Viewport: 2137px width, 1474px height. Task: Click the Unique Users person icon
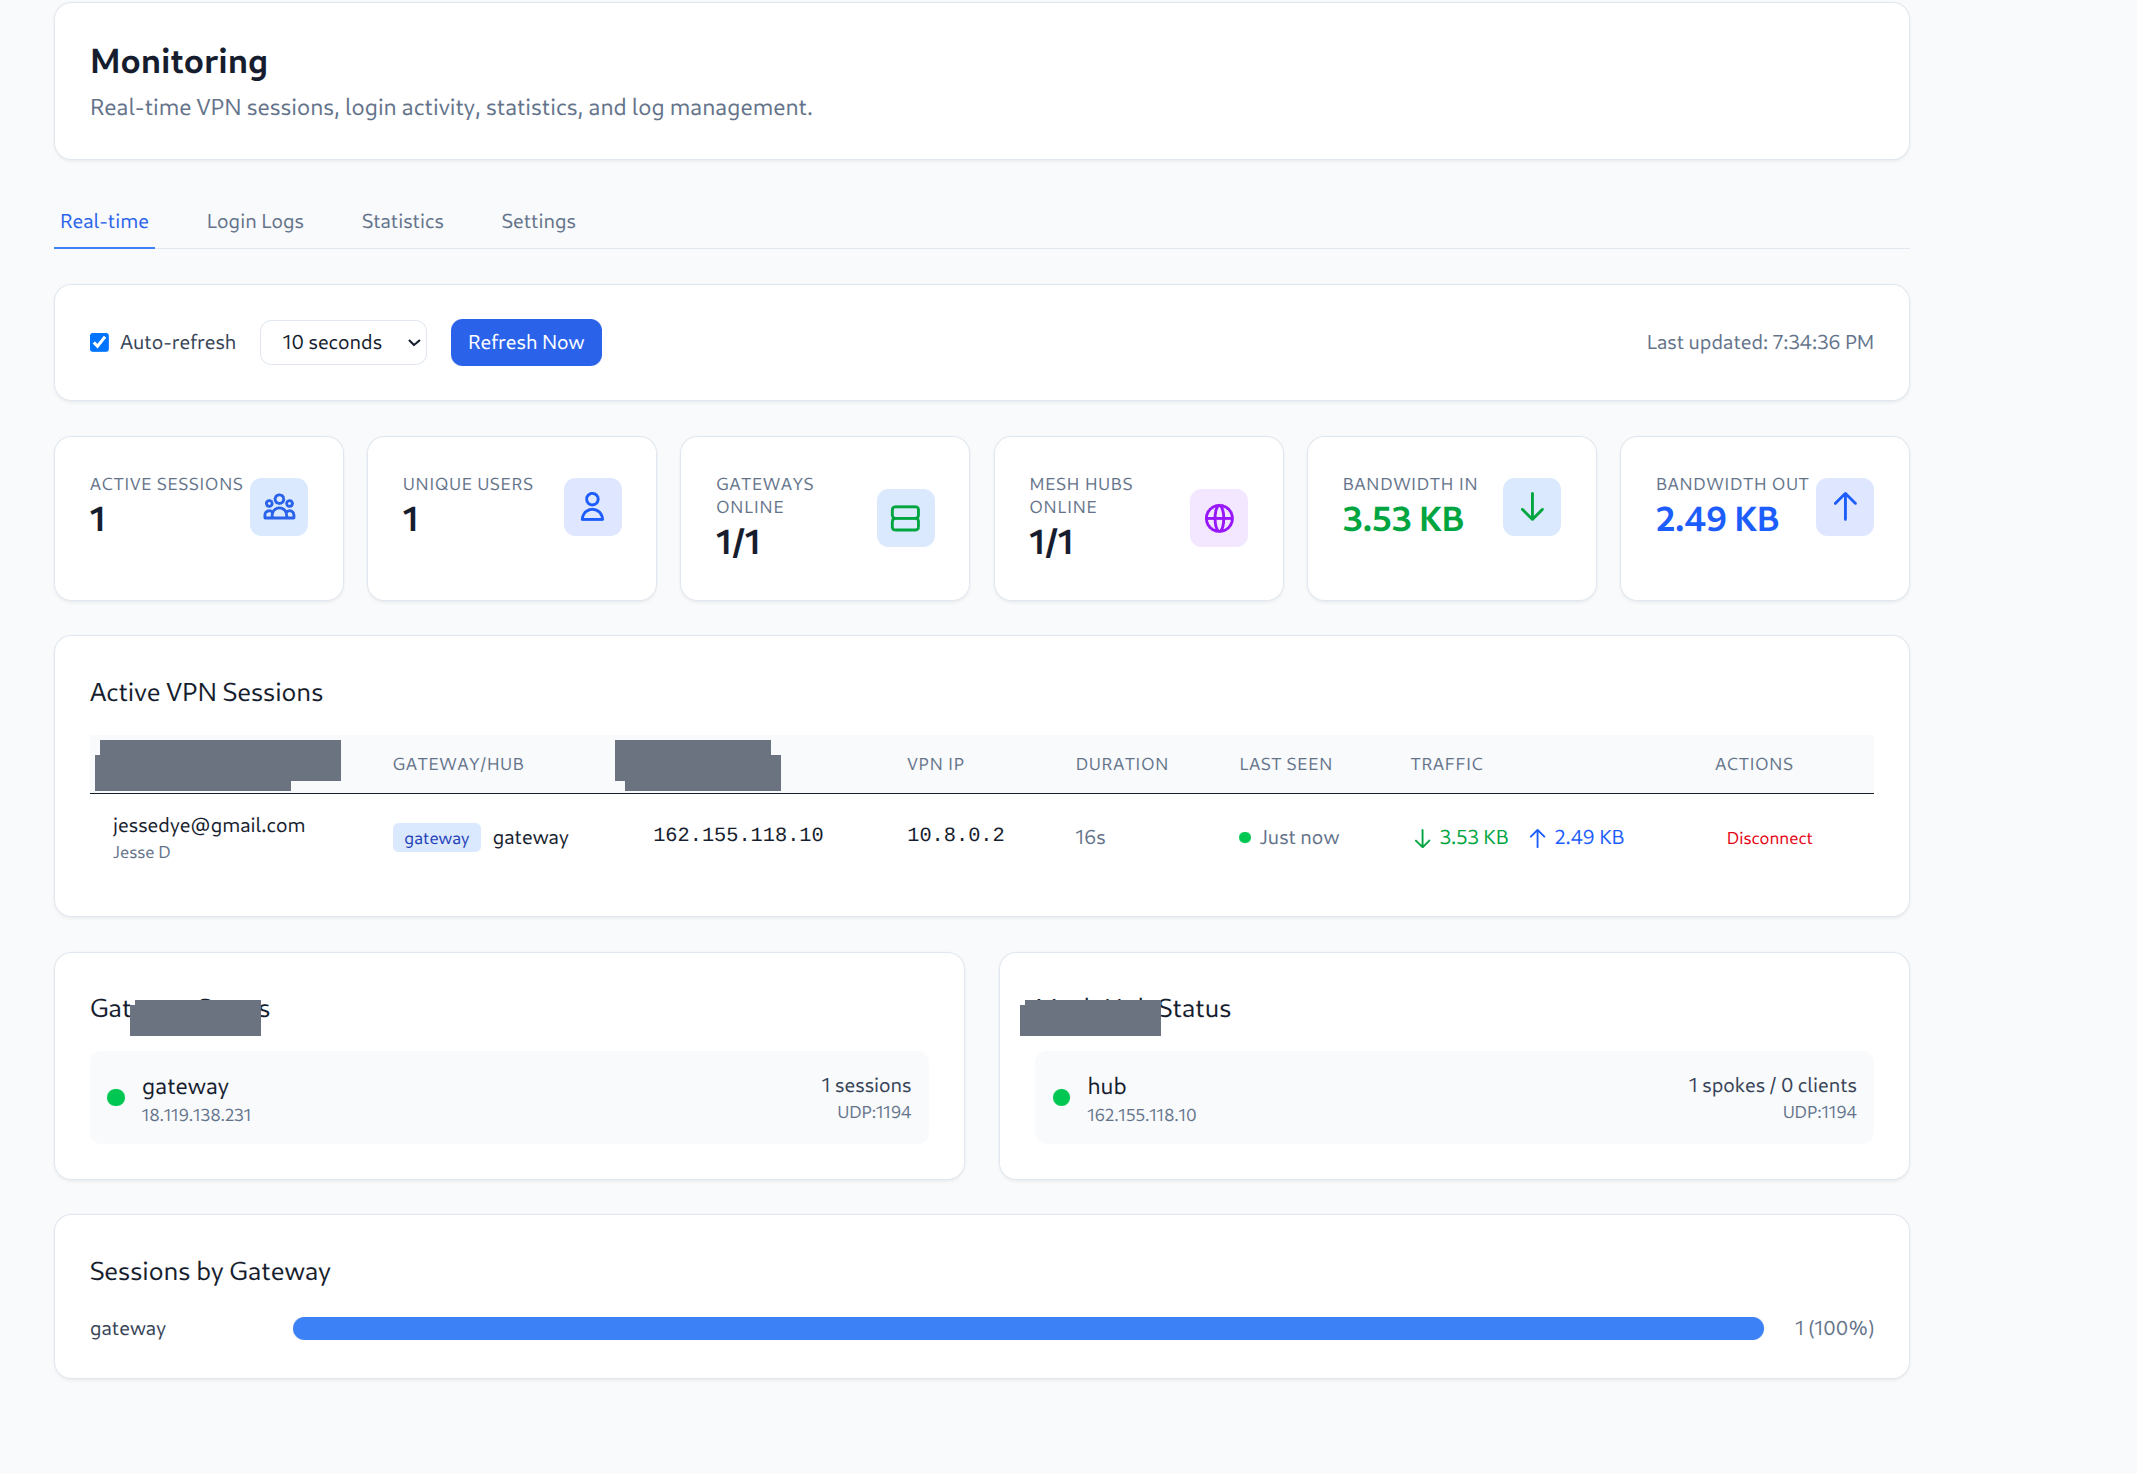click(592, 507)
